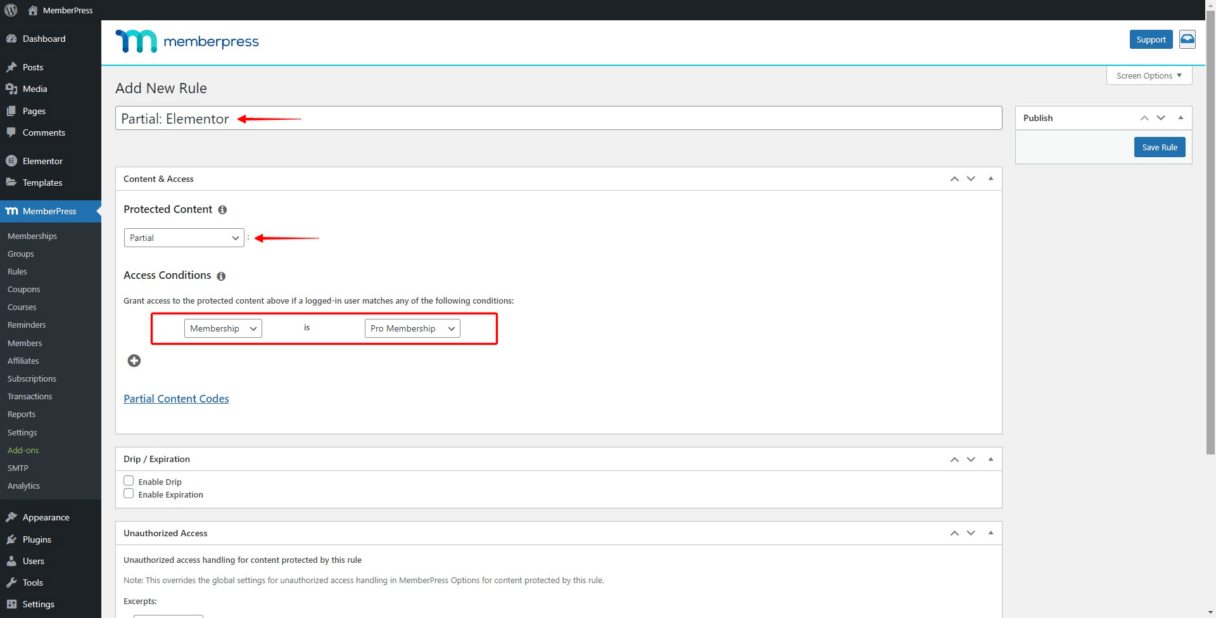The image size is (1216, 618).
Task: Click the Appearance brush icon
Action: pos(11,517)
